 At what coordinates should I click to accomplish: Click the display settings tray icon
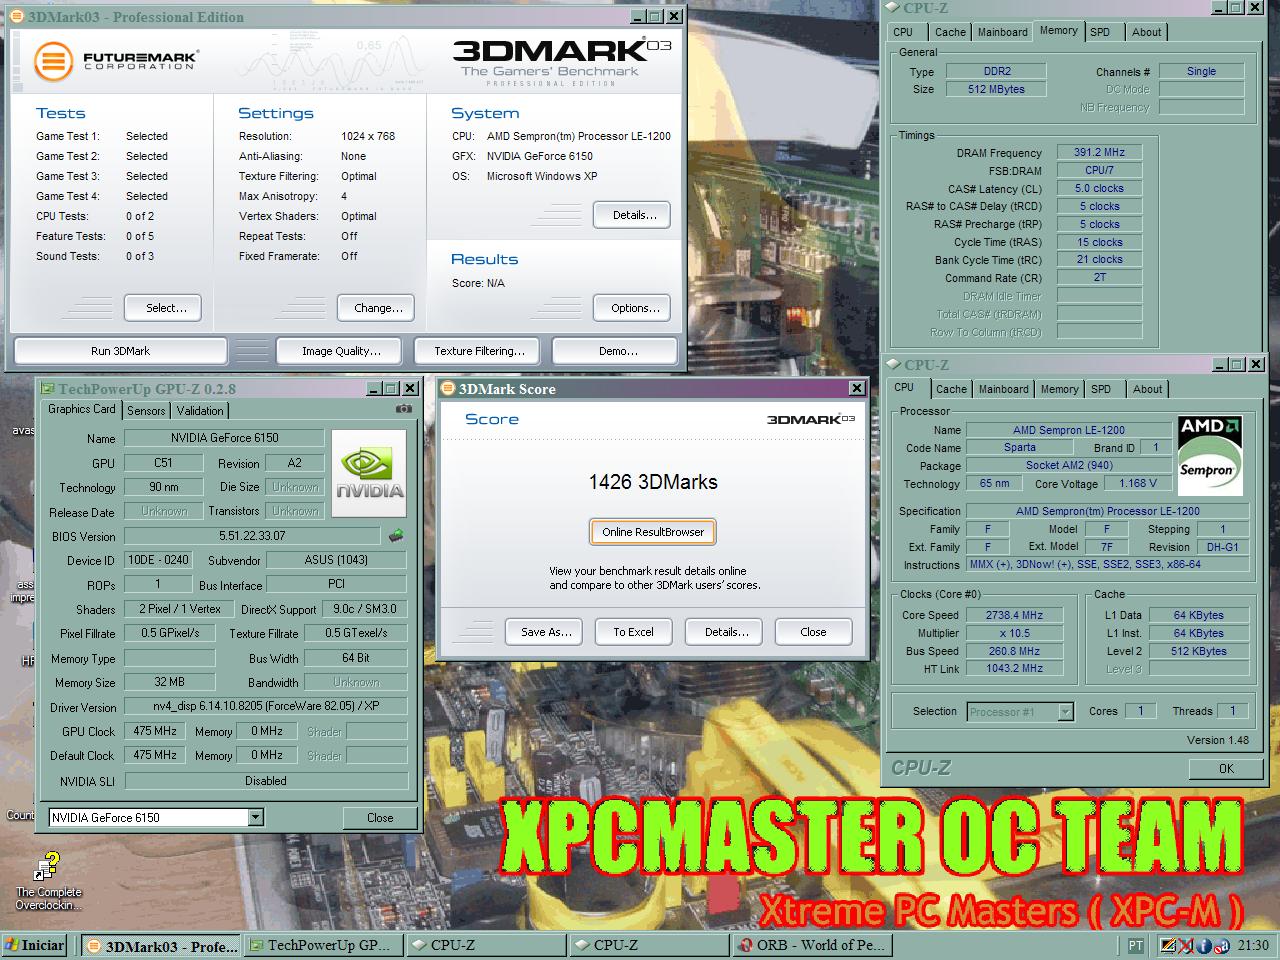tap(1167, 945)
